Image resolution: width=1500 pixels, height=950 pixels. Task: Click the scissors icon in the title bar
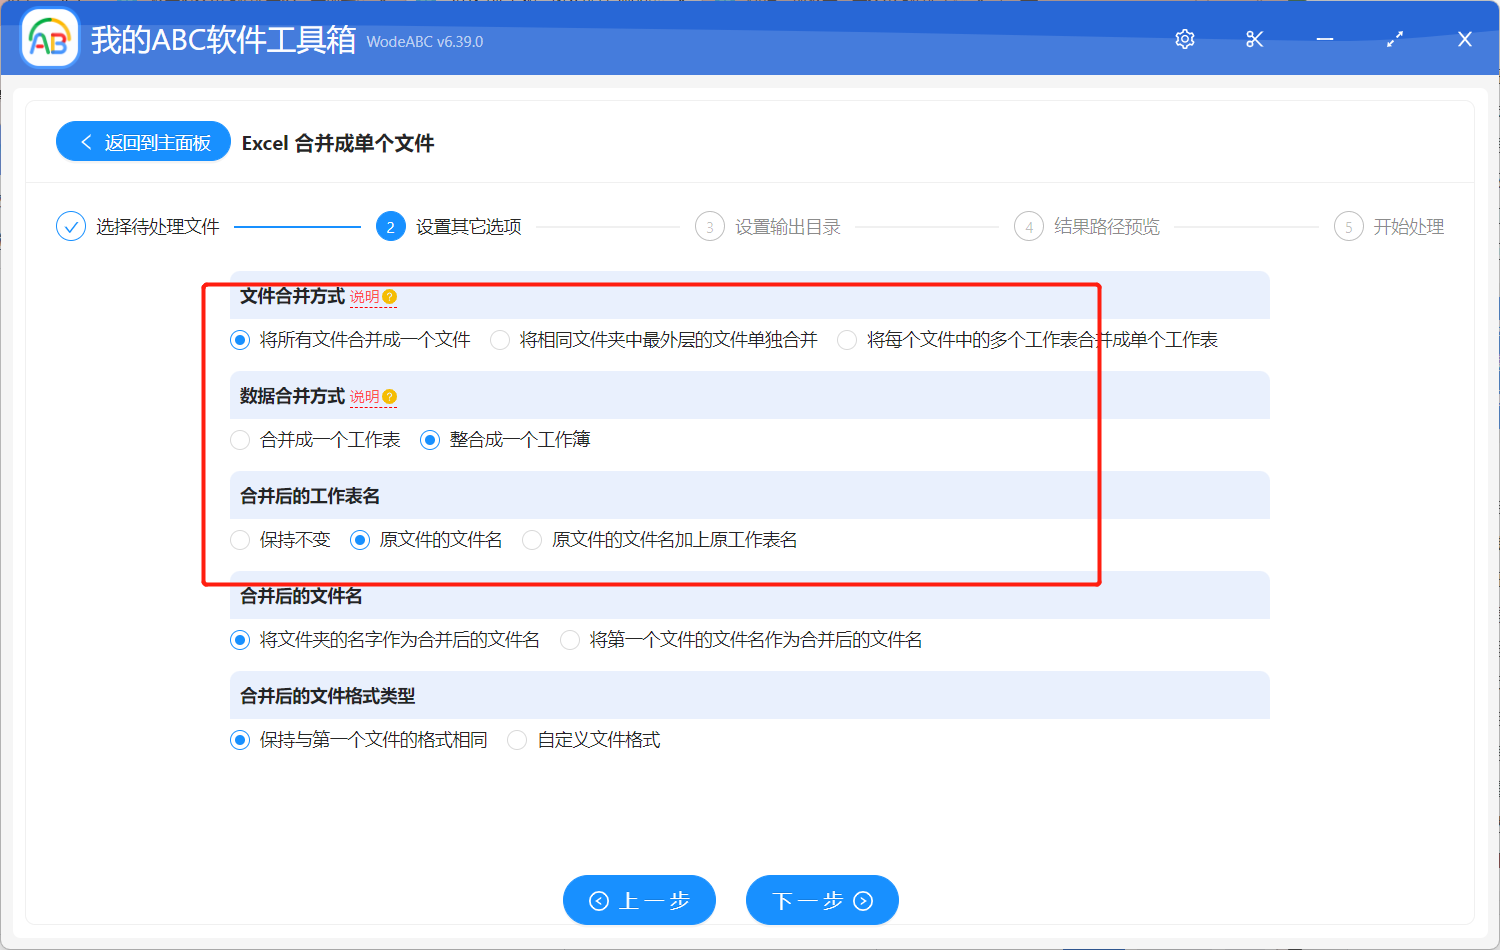(x=1254, y=39)
